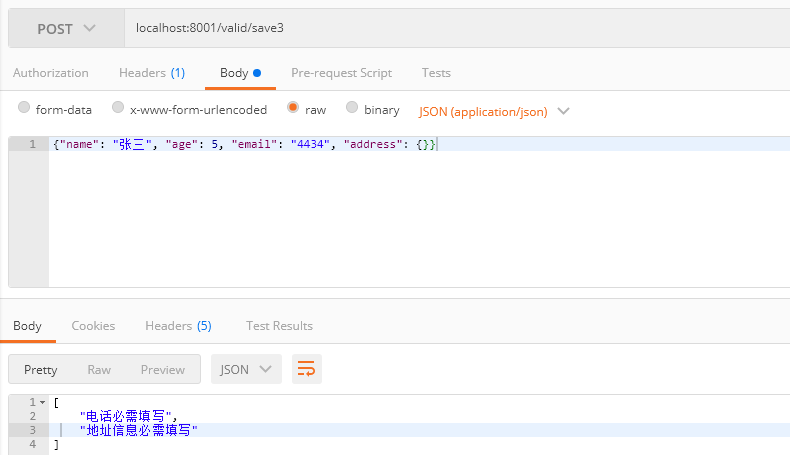Open the response Body tab
This screenshot has width=790, height=455.
tap(27, 326)
